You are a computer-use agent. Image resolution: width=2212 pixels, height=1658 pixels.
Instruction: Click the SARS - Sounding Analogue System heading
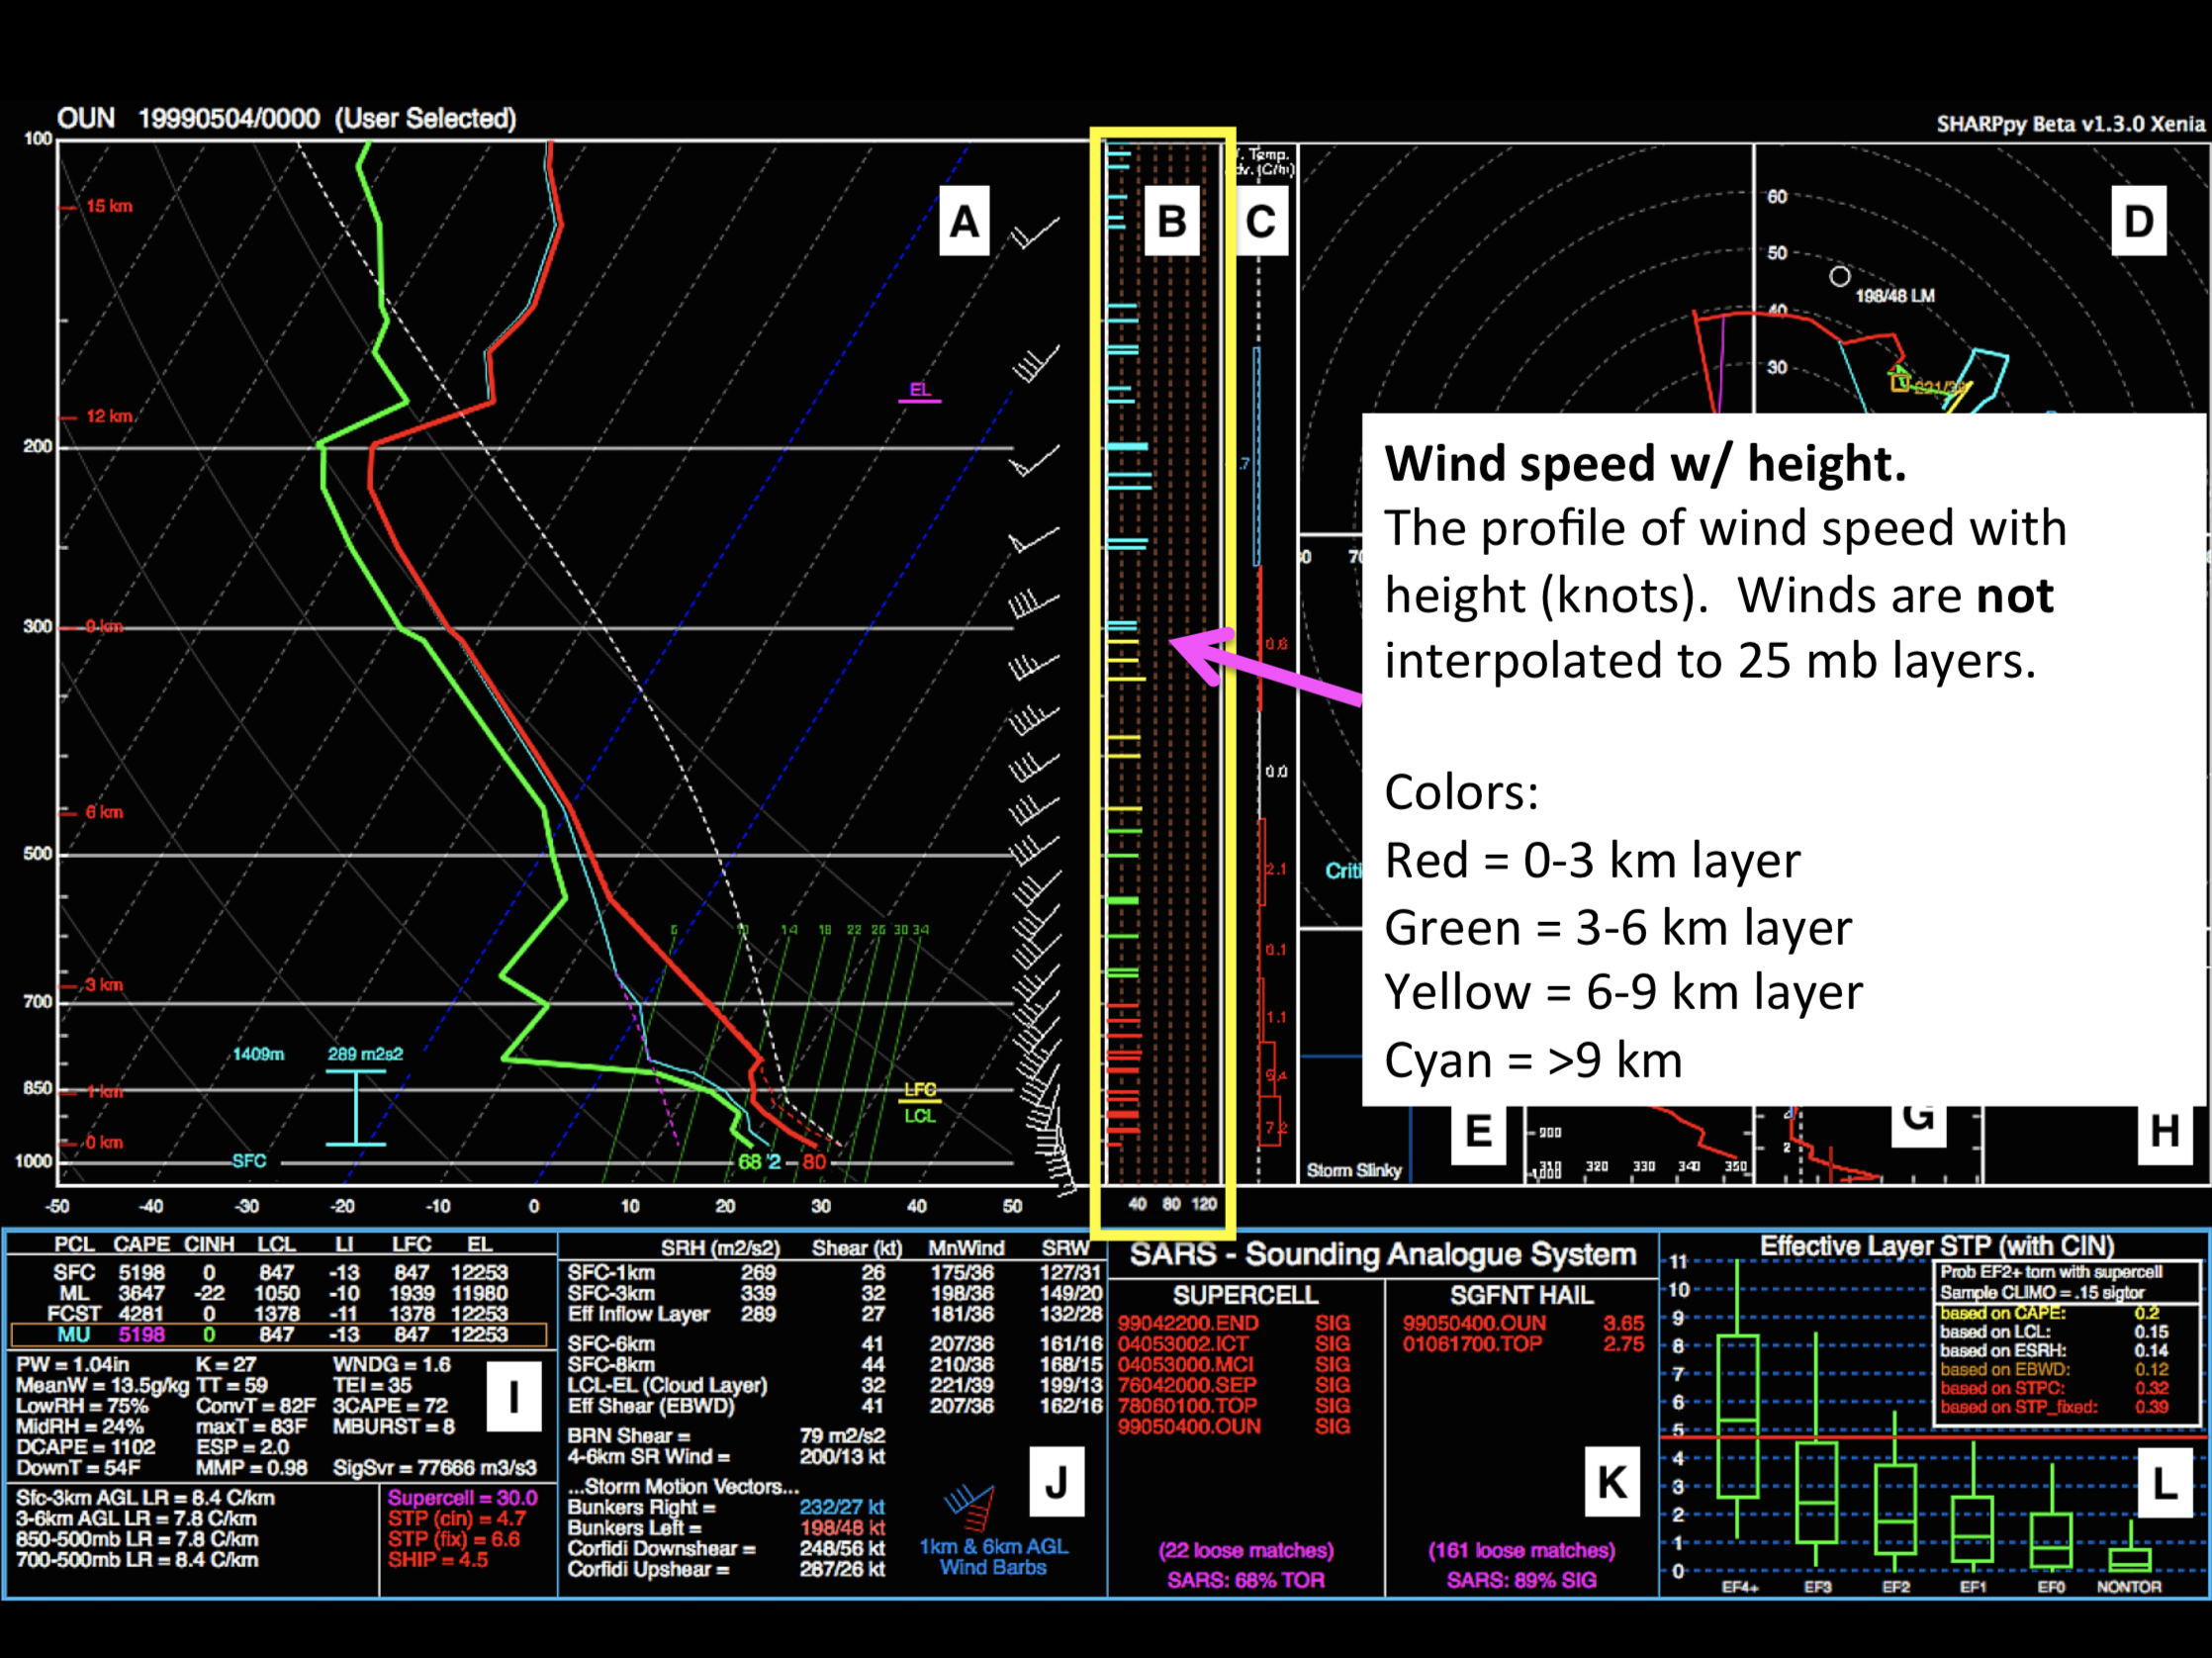[1383, 1255]
